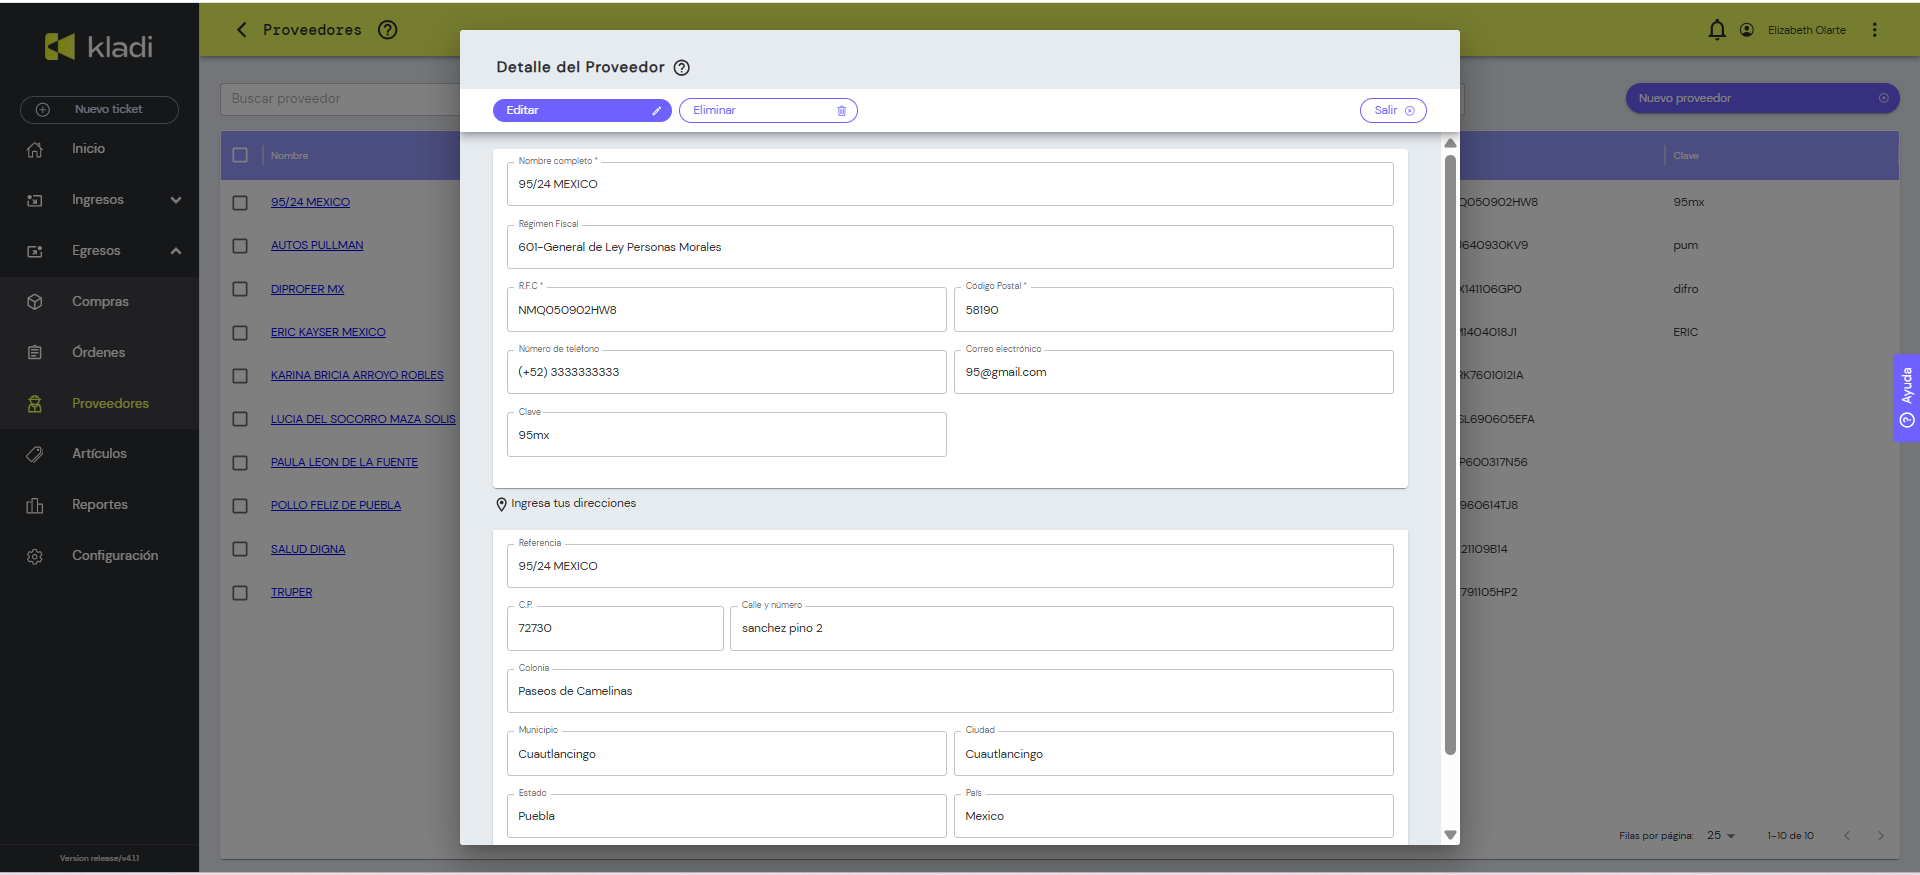
Task: Check the ERIC KAYSER MEXICO row checkbox
Action: pos(240,333)
